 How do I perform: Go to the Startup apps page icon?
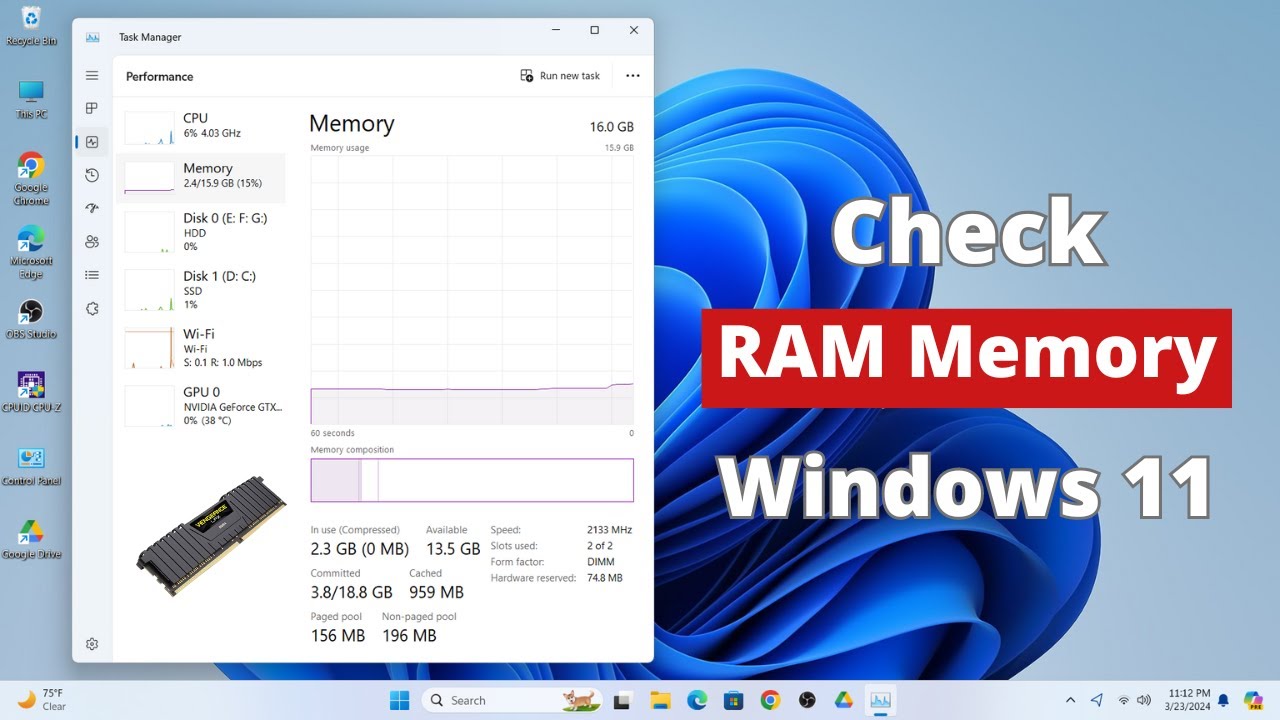click(92, 208)
